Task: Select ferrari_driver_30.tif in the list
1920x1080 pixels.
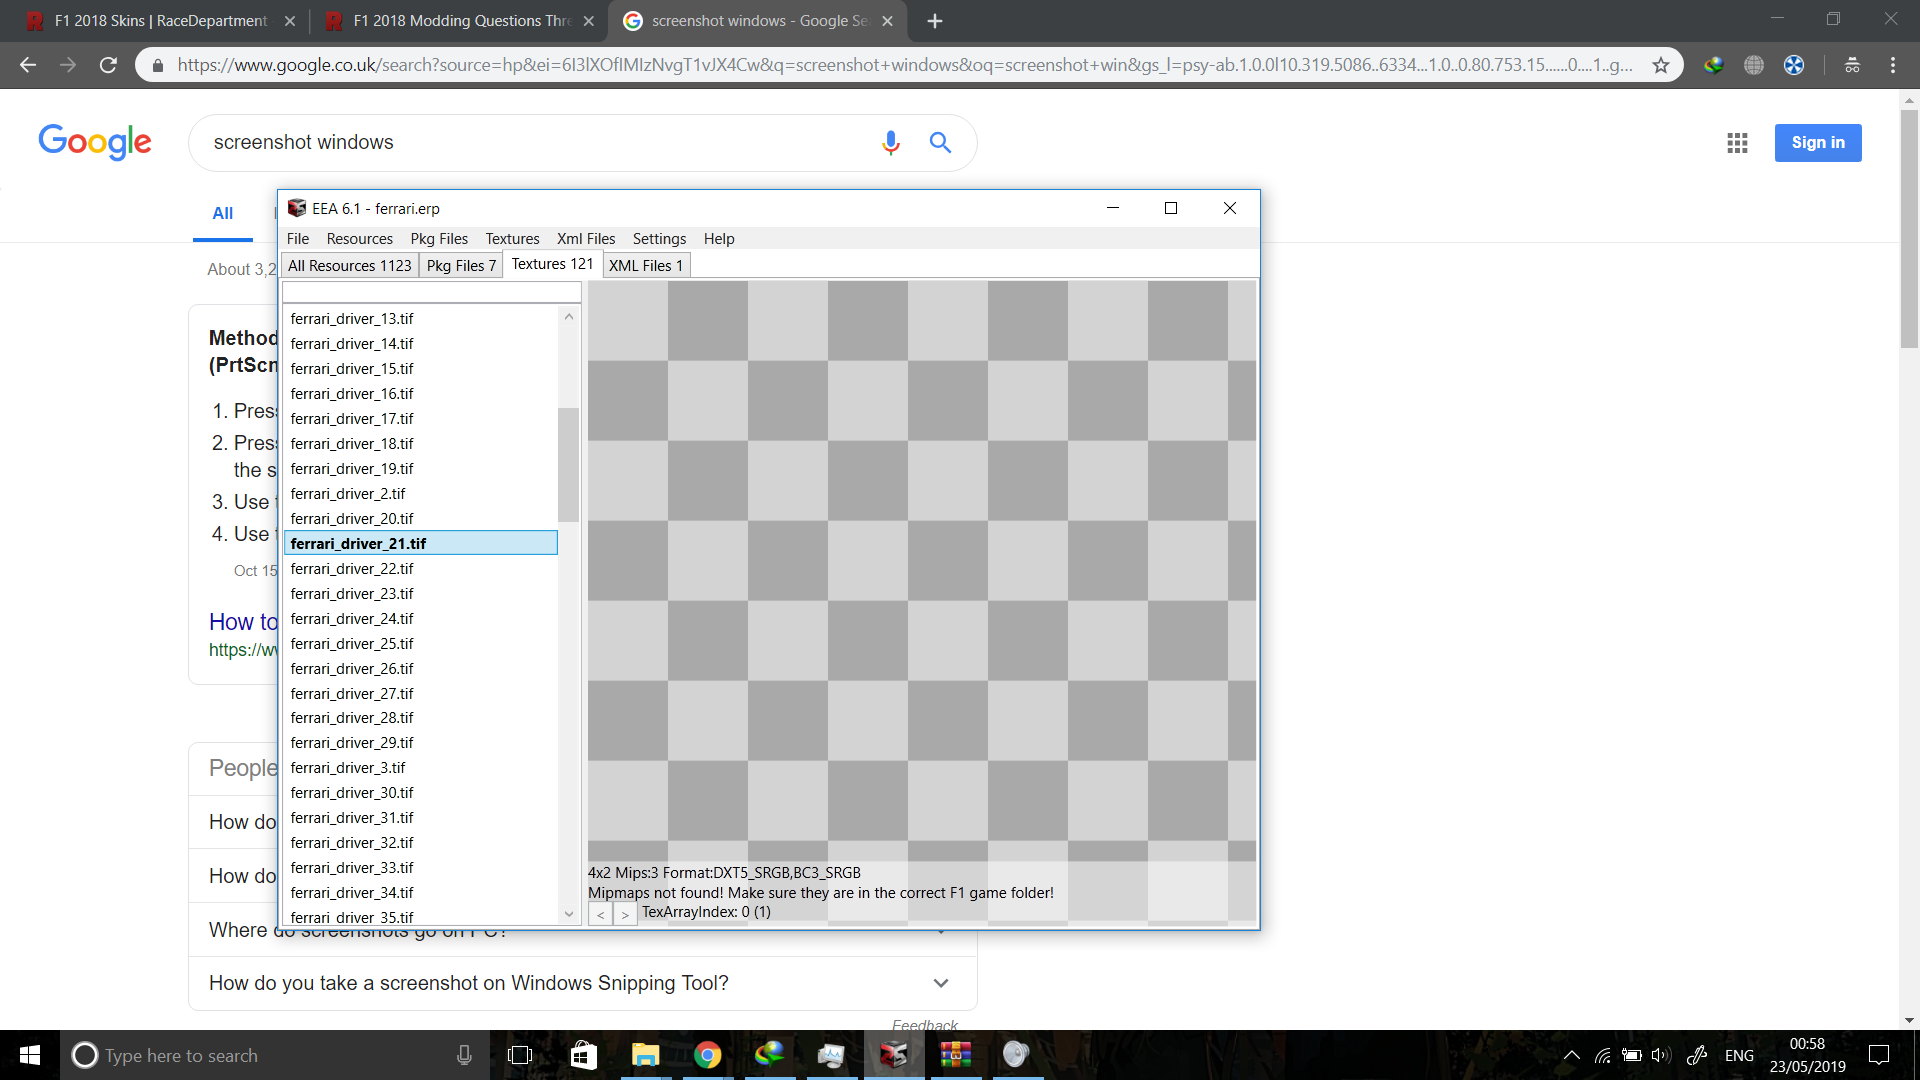Action: (421, 793)
